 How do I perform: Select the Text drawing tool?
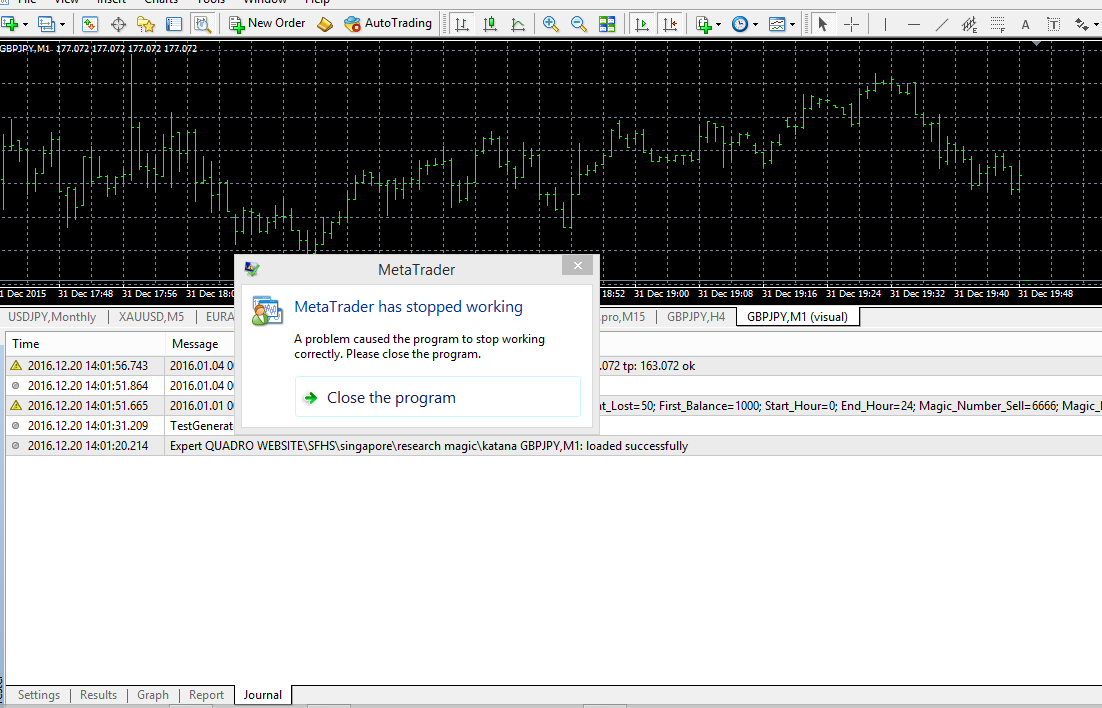click(1025, 25)
